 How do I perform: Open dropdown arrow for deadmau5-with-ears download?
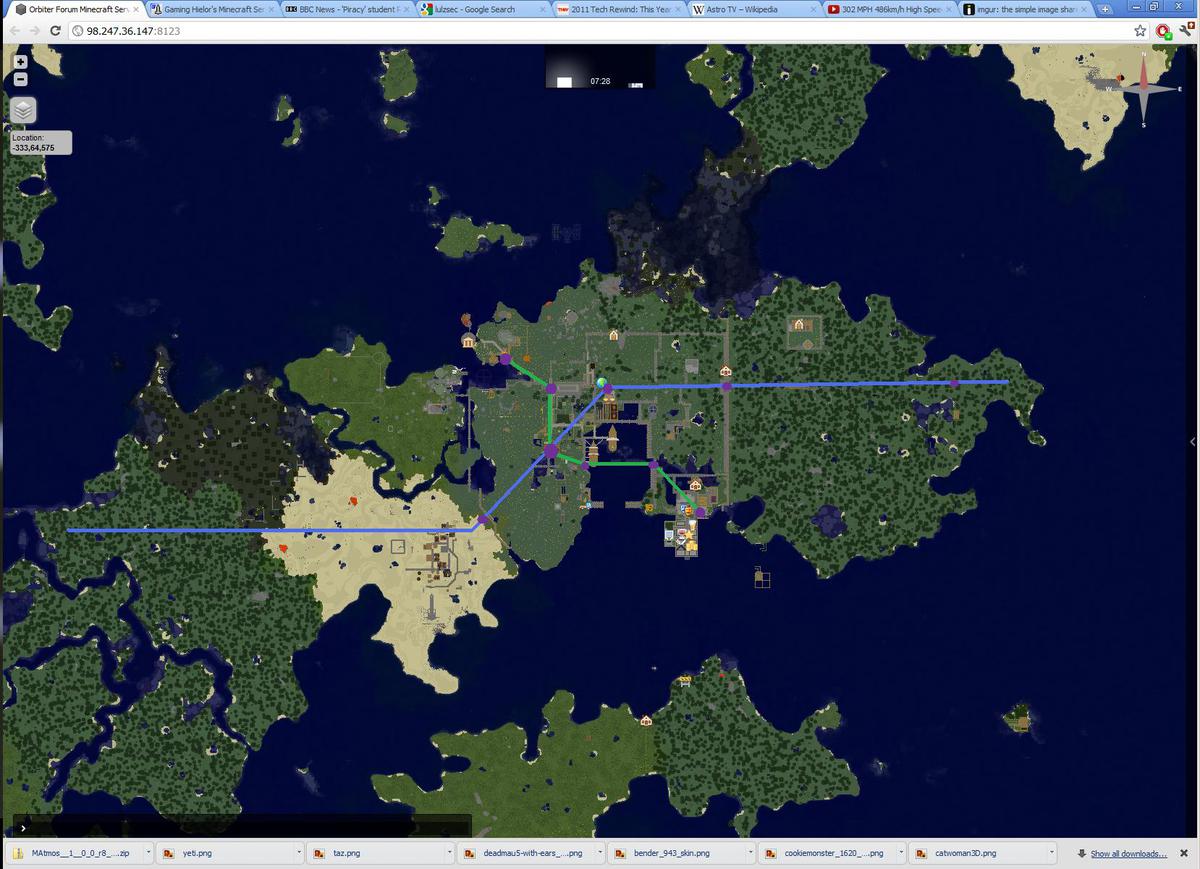[598, 853]
